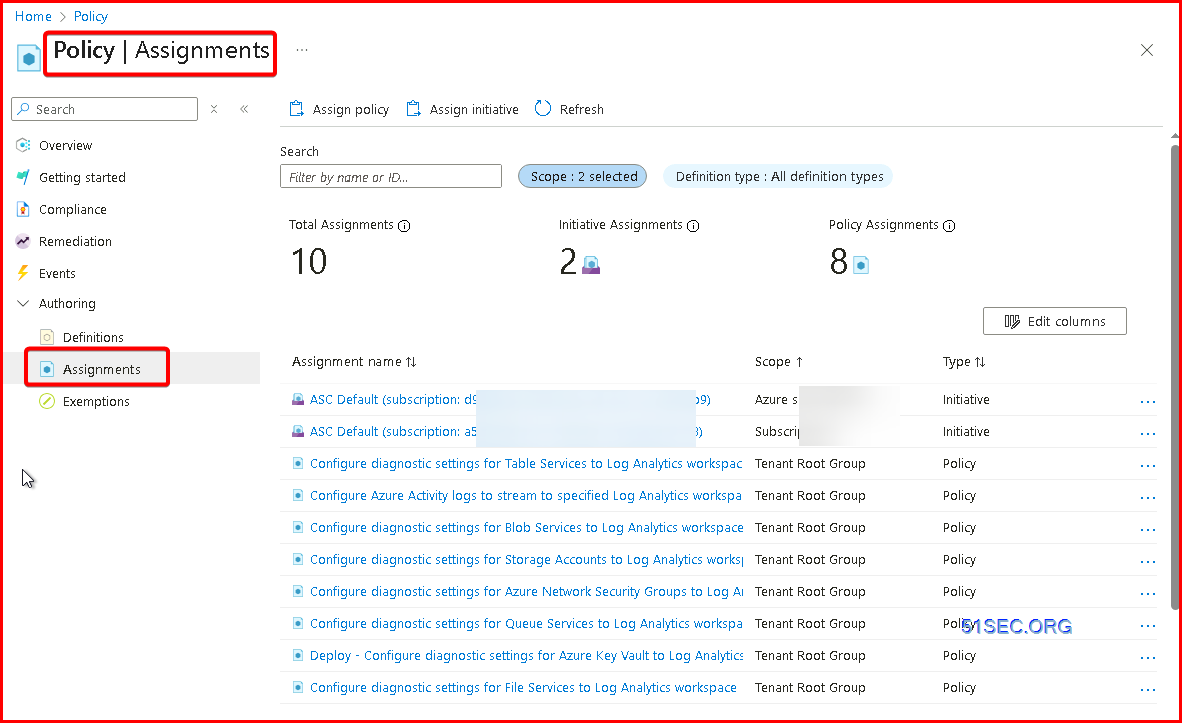Click the Assignments icon under Authoring
This screenshot has height=723, width=1182.
(47, 369)
